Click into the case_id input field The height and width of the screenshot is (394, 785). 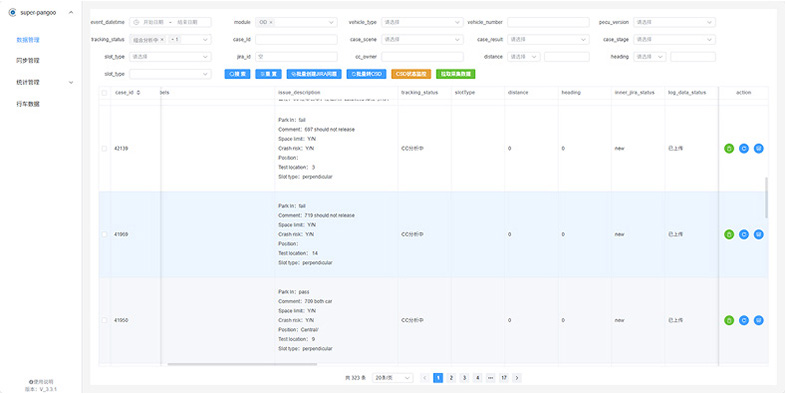click(296, 40)
